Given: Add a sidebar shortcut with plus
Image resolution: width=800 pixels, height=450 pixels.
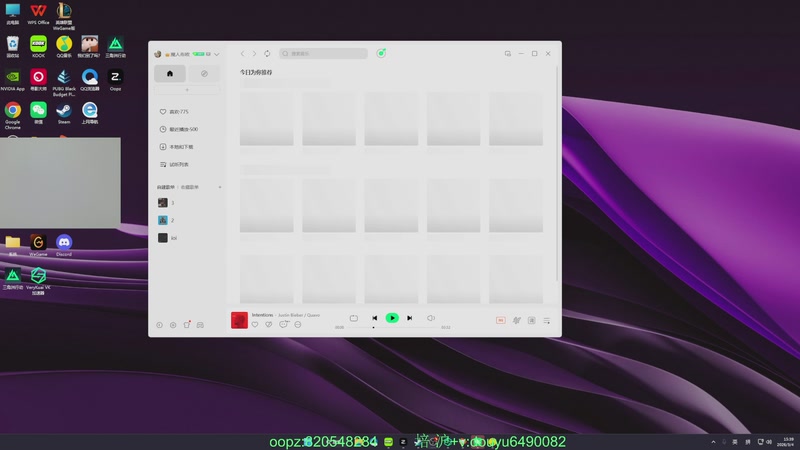Looking at the screenshot, I should coord(187,90).
